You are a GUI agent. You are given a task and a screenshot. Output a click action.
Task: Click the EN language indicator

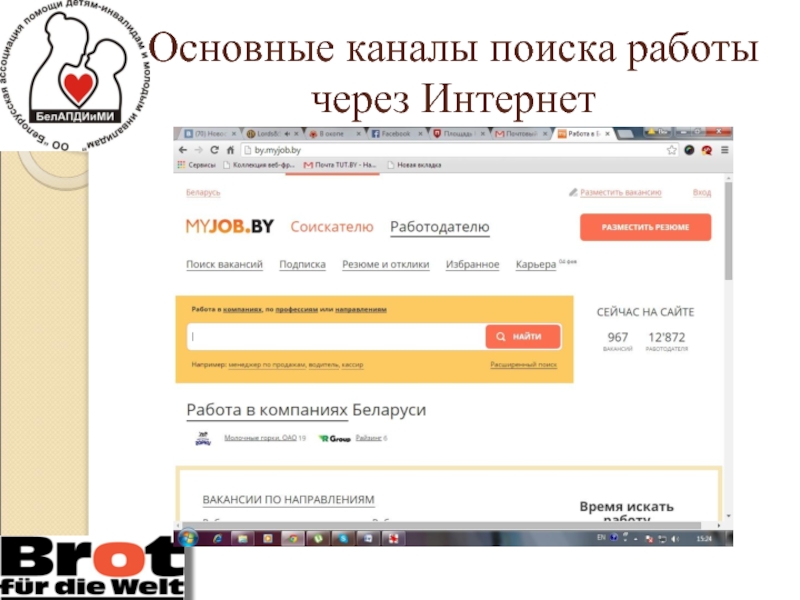(x=601, y=538)
